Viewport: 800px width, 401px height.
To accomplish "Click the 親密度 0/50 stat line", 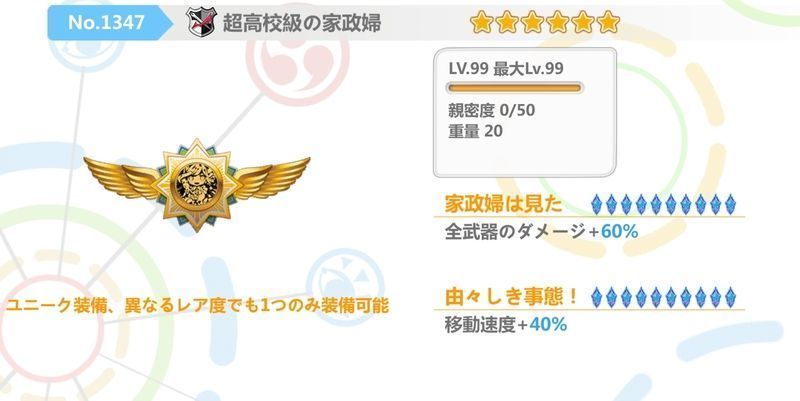I will click(x=491, y=110).
